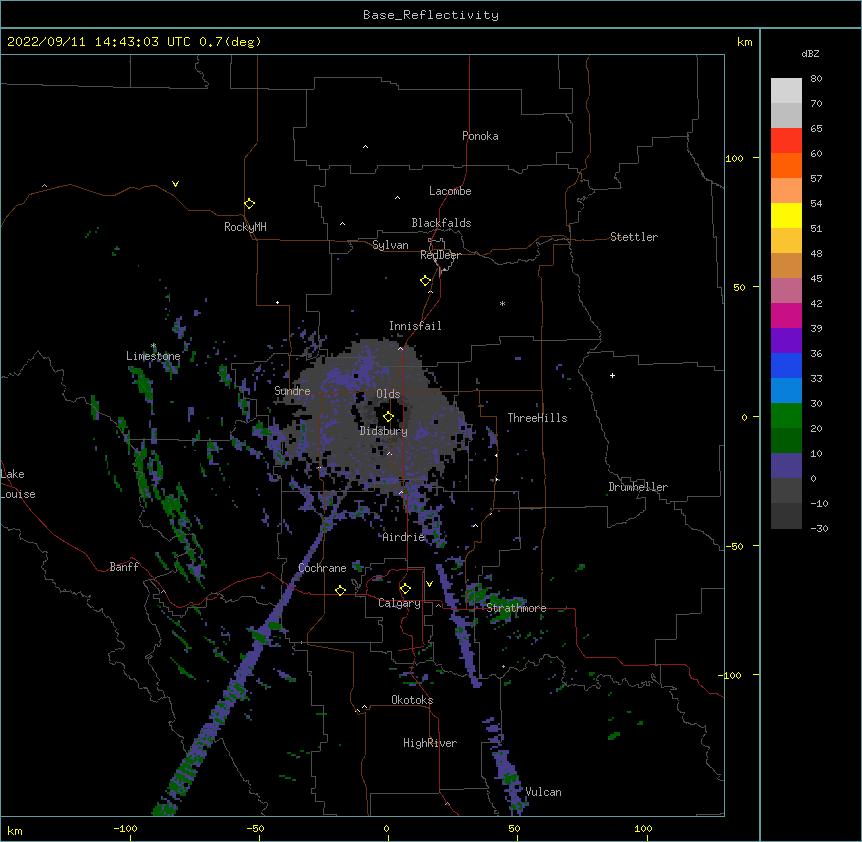This screenshot has height=842, width=862.
Task: Click the yellow diamond marker beside RockyMH
Action: [249, 204]
